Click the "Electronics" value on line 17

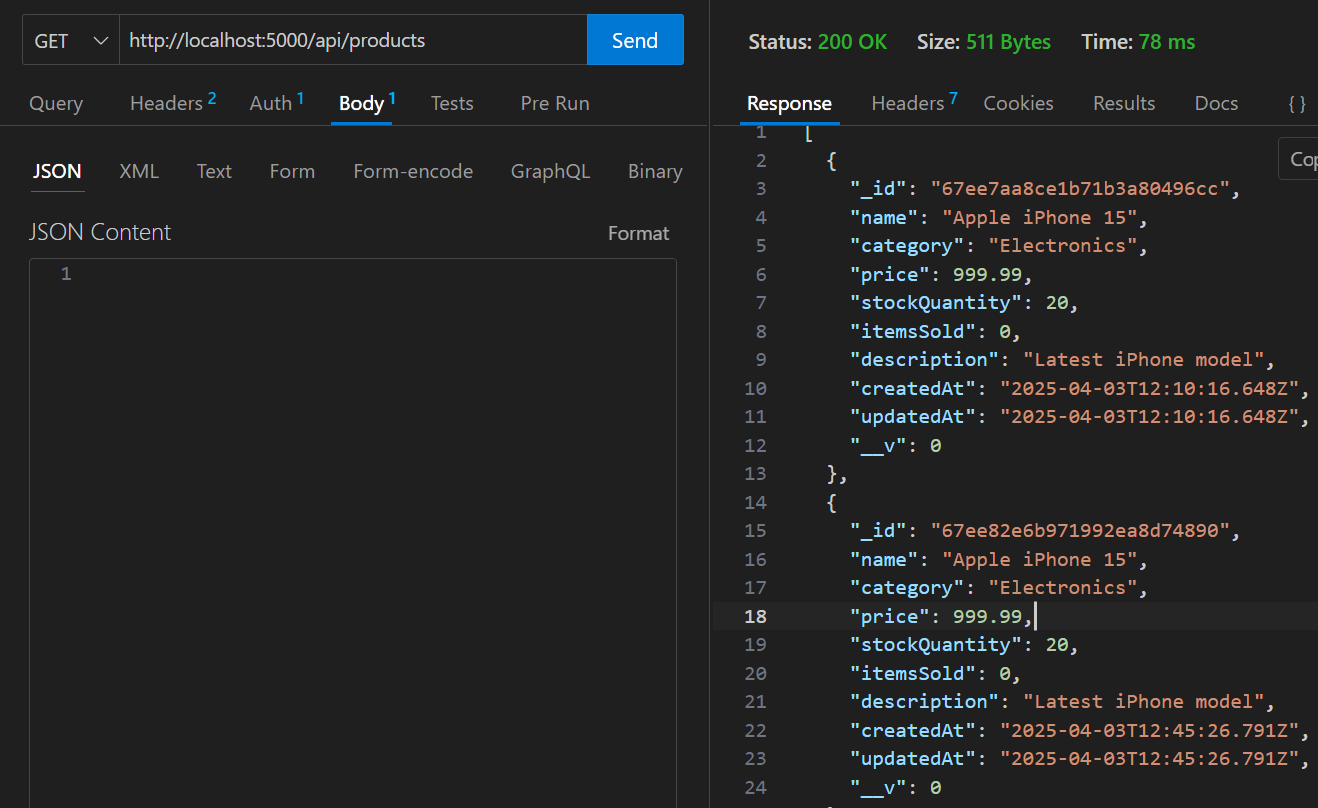[x=1063, y=588]
